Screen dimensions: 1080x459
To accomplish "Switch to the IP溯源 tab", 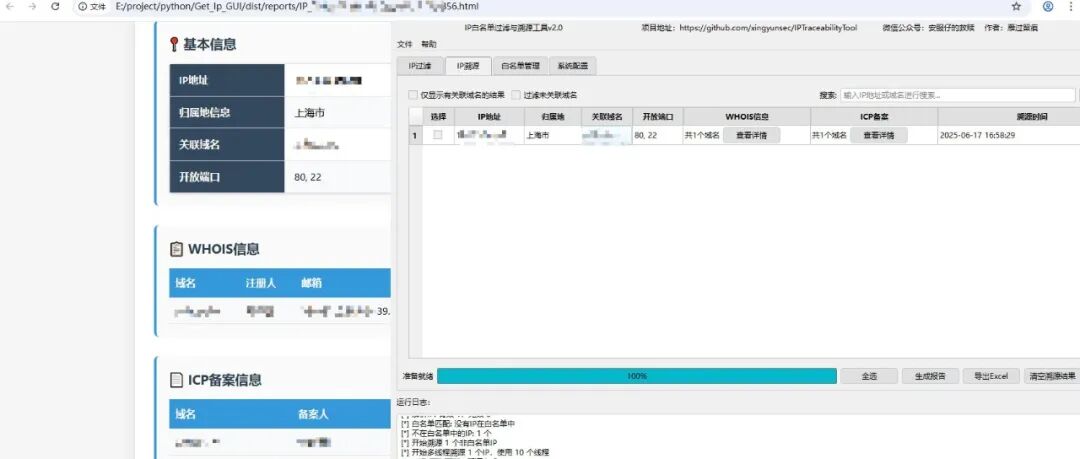I will pos(468,66).
